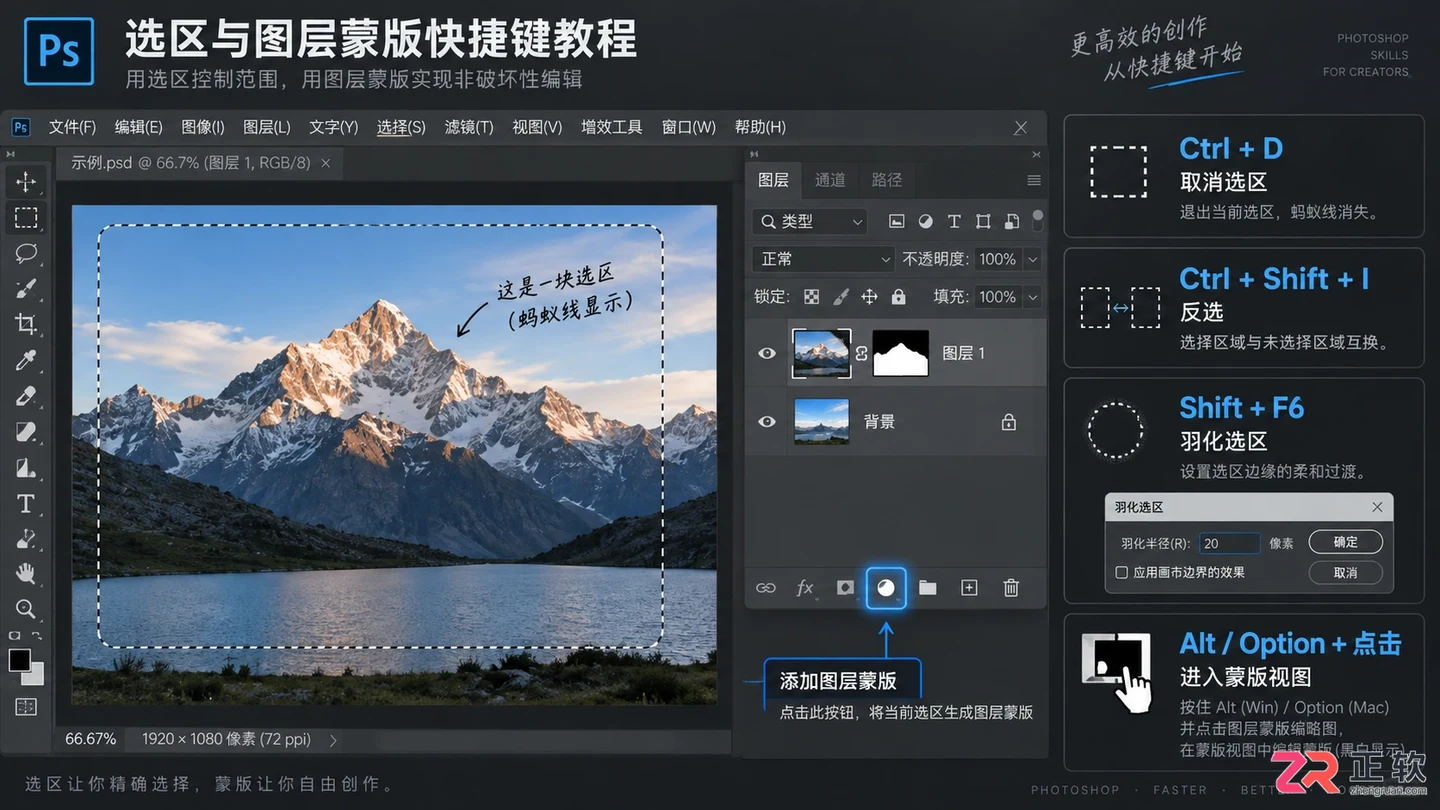Select the Type tool
The image size is (1440, 810).
26,503
